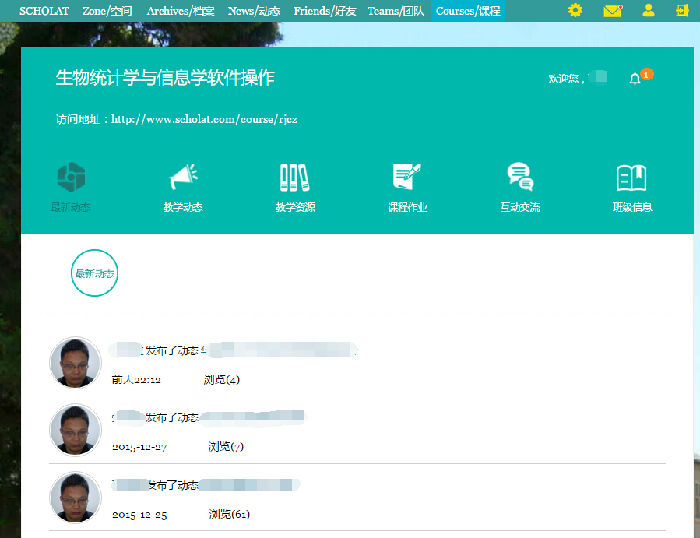Open 互动交流 chat bubbles icon

(520, 178)
